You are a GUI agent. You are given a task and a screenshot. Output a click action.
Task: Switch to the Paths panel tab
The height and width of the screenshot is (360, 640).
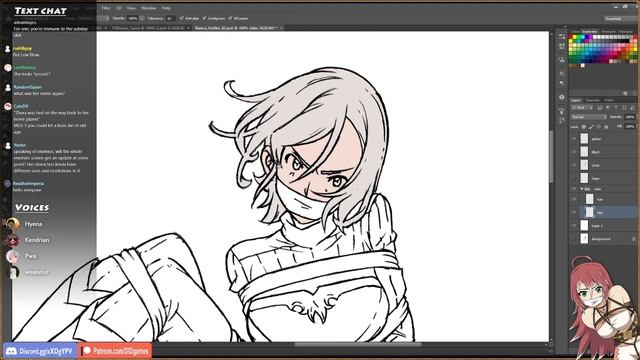coord(609,100)
